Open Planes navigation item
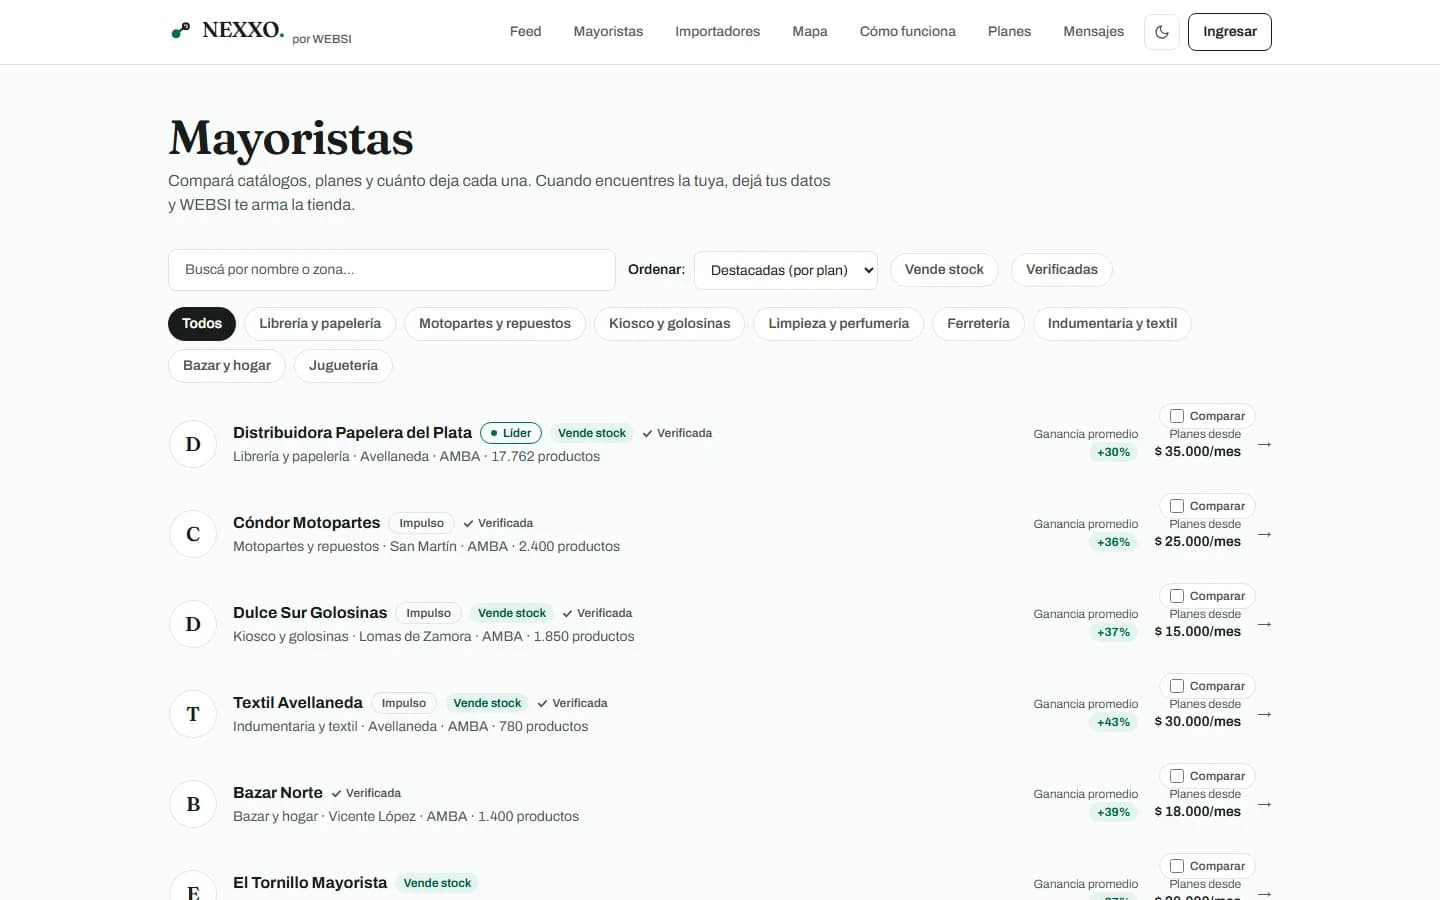1440x900 pixels. pos(1009,32)
